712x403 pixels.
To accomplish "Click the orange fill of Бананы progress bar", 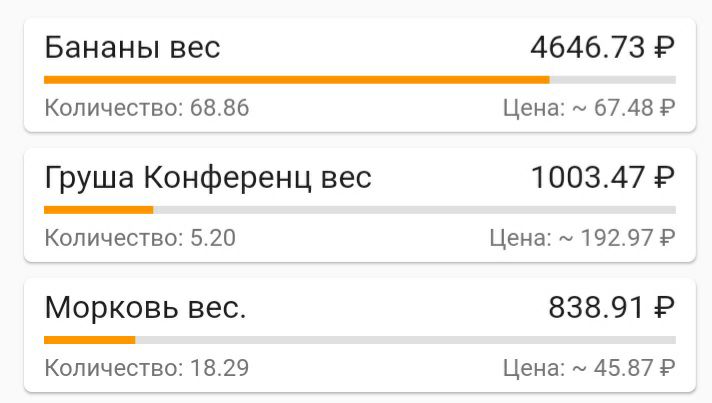I will [296, 80].
